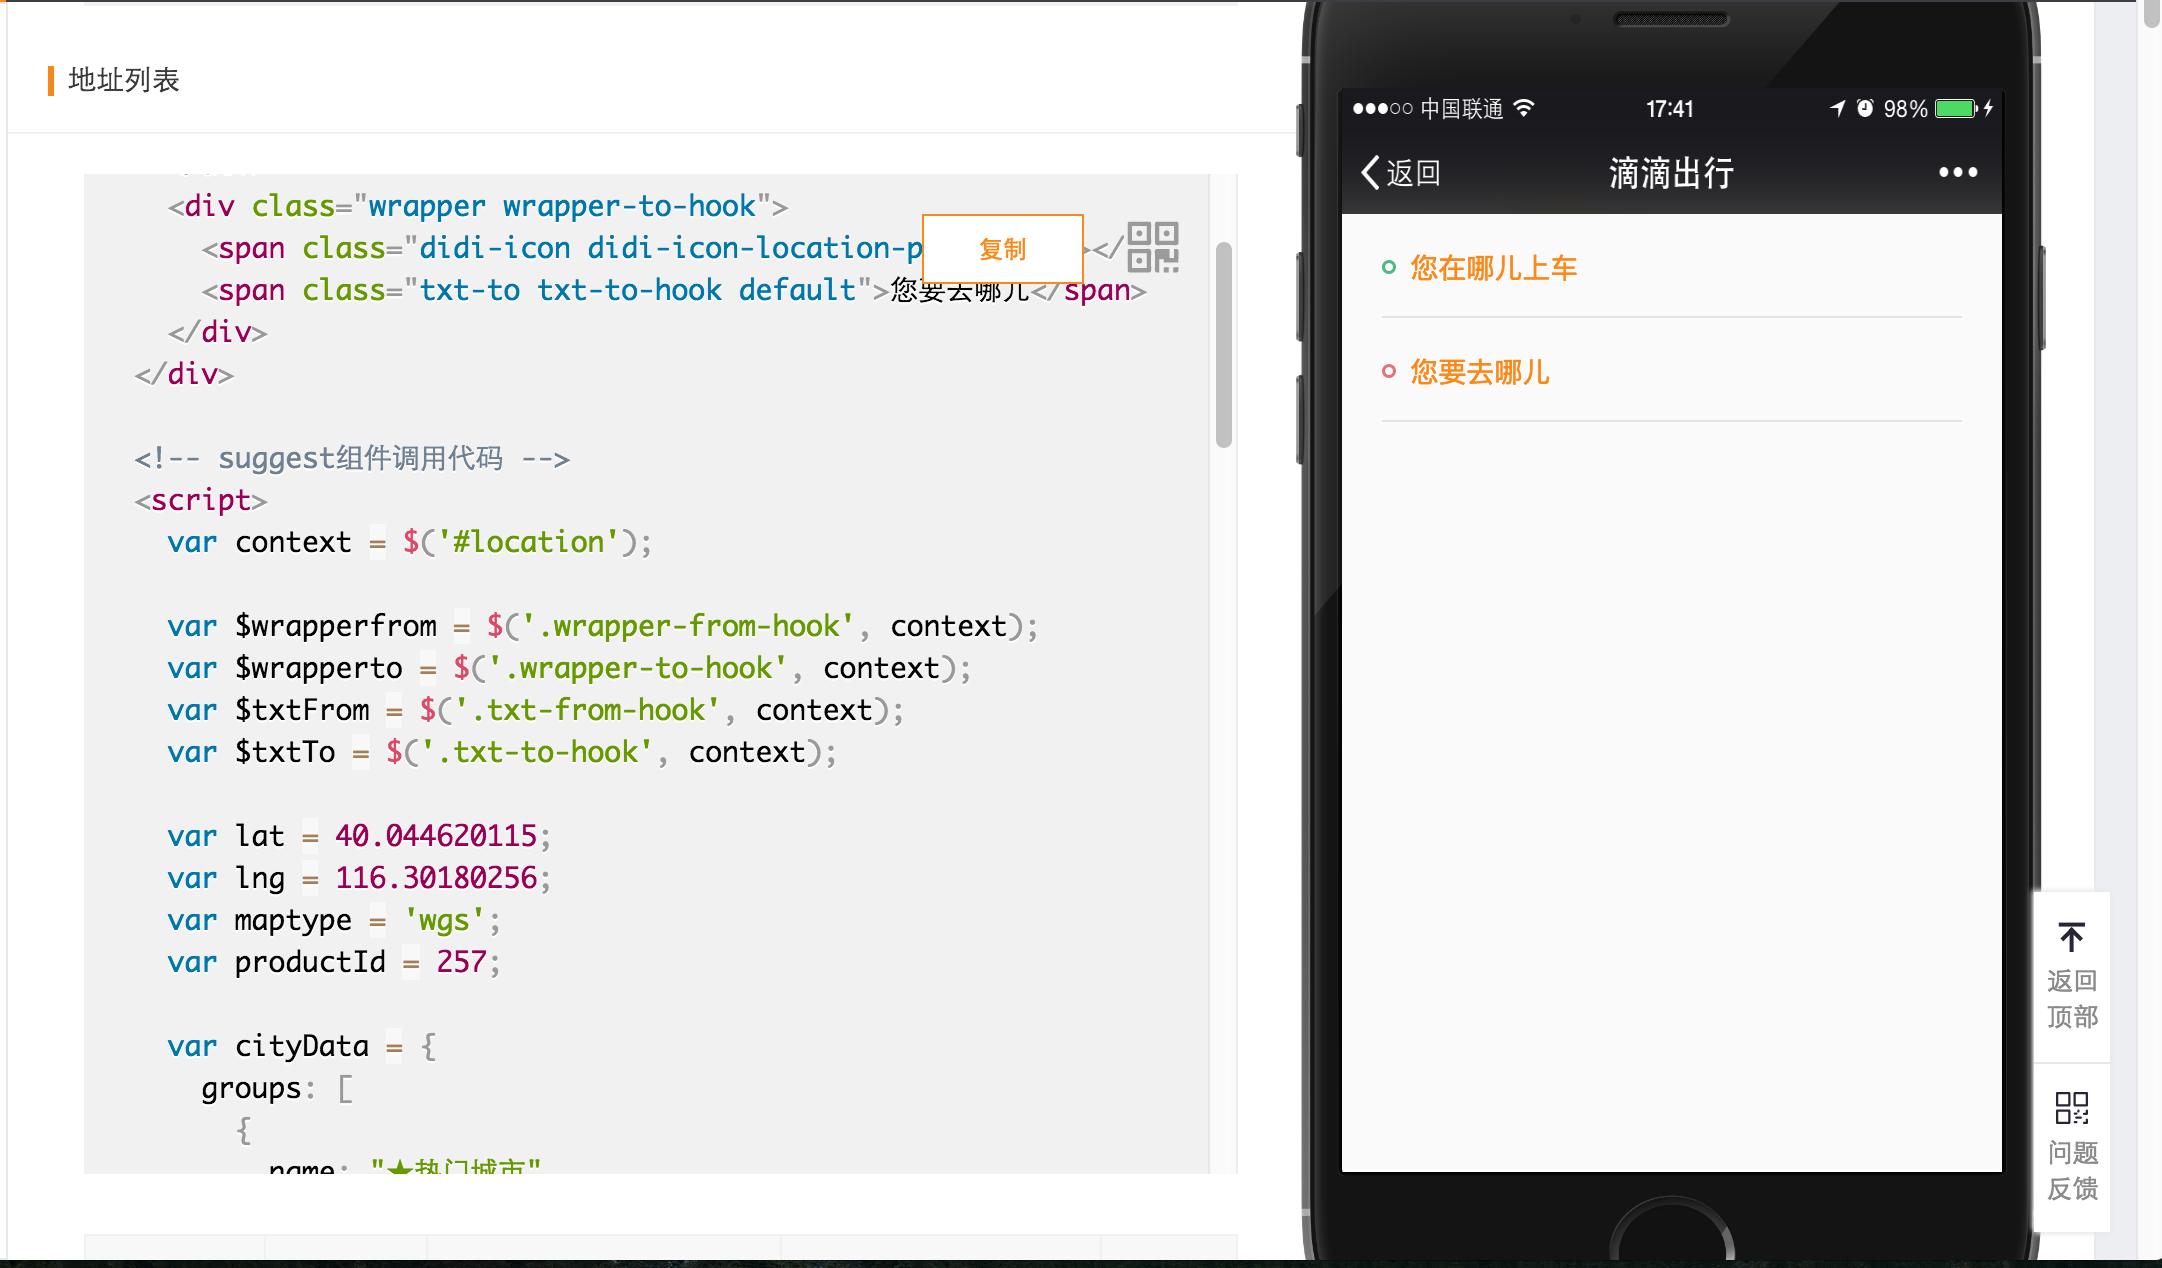Click the '.wrapper-to-hook' selector string

click(x=638, y=668)
